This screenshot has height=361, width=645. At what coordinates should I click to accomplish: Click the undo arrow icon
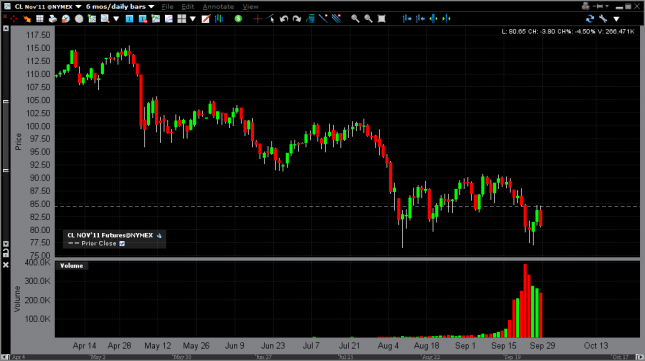click(283, 19)
